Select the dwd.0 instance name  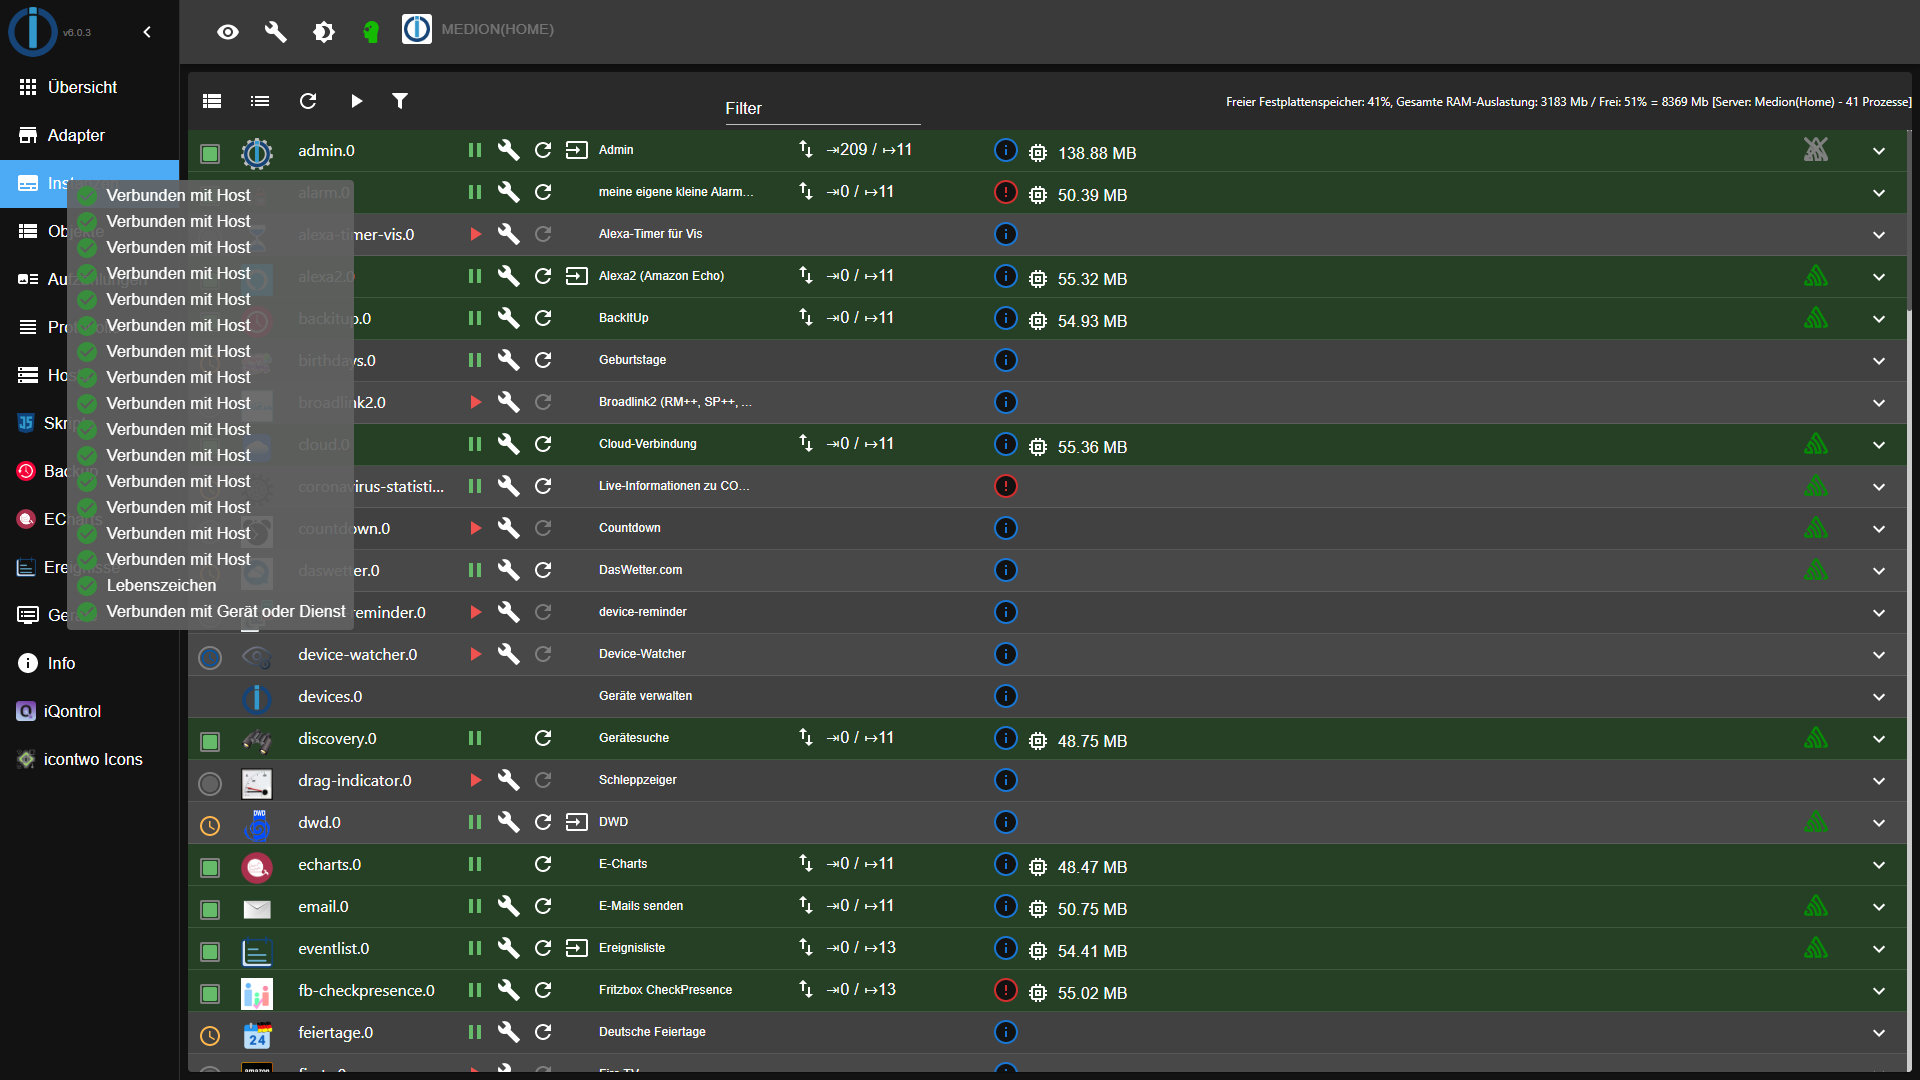(x=319, y=822)
